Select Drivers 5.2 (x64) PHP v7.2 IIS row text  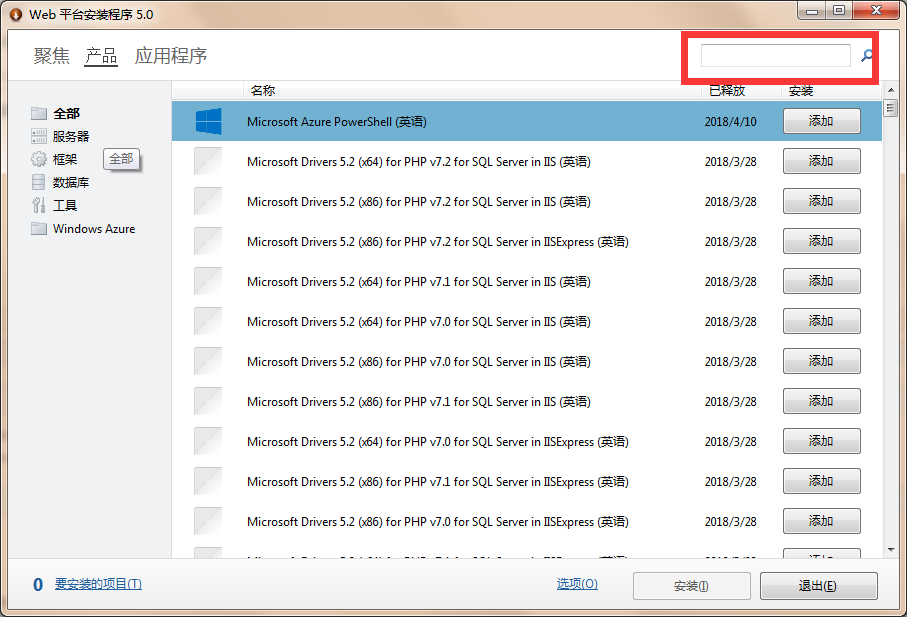[x=419, y=161]
